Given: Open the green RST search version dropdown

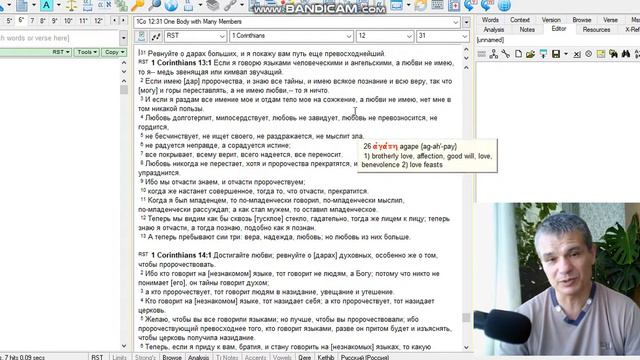Looking at the screenshot, I should pyautogui.click(x=61, y=52).
